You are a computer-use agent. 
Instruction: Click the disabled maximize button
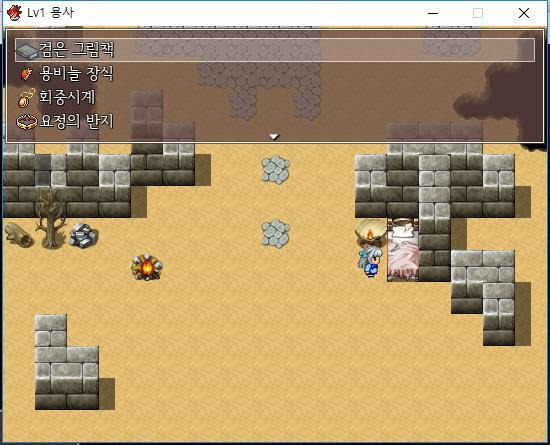pyautogui.click(x=478, y=13)
